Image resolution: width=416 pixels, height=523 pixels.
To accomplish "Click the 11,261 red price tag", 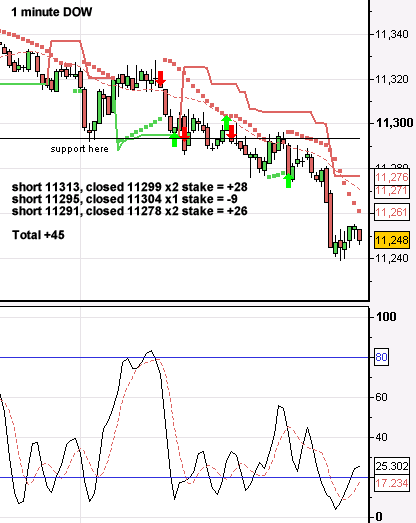I will point(392,212).
